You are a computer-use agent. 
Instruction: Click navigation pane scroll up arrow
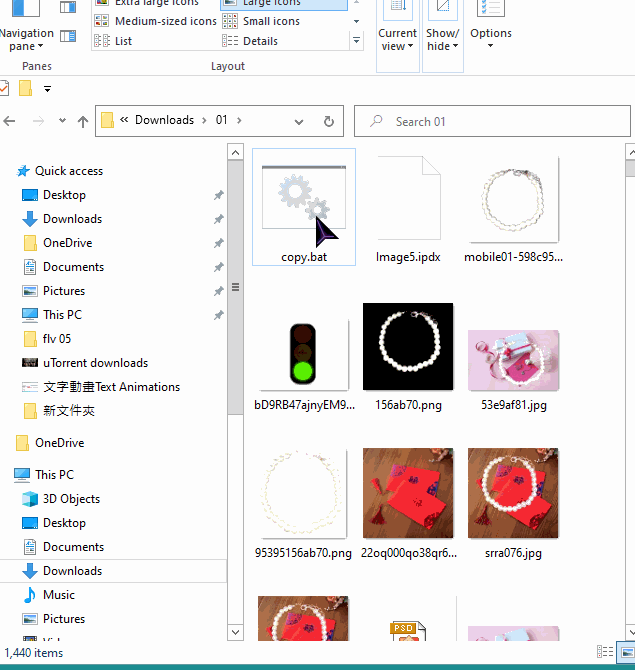coord(235,152)
